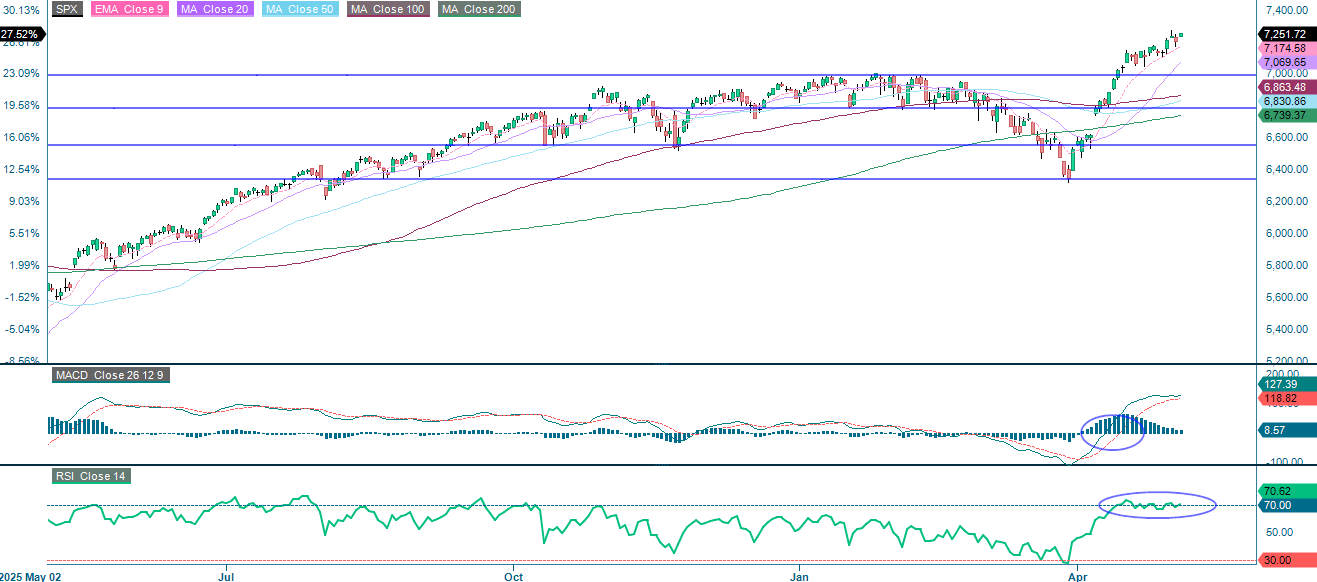
Task: Click the RSI Close 14 indicator label
Action: coord(91,476)
